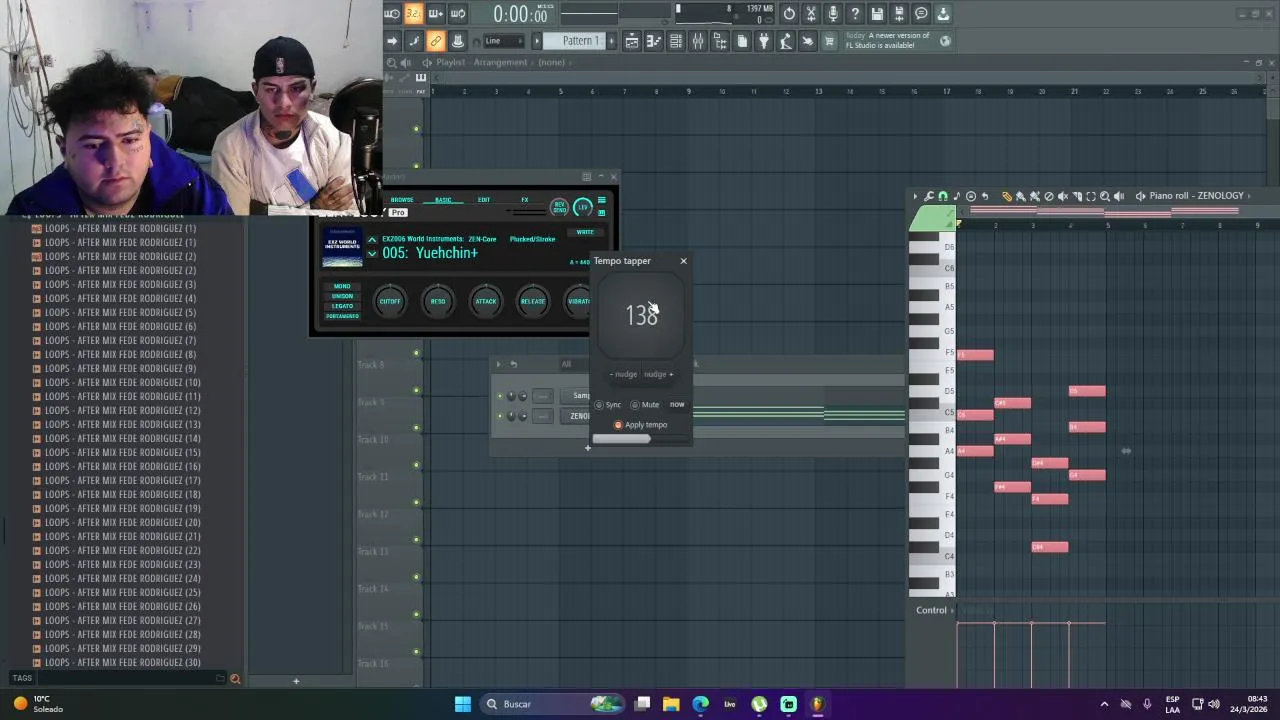The height and width of the screenshot is (720, 1280).
Task: Open the channel rack view icon
Action: (677, 41)
